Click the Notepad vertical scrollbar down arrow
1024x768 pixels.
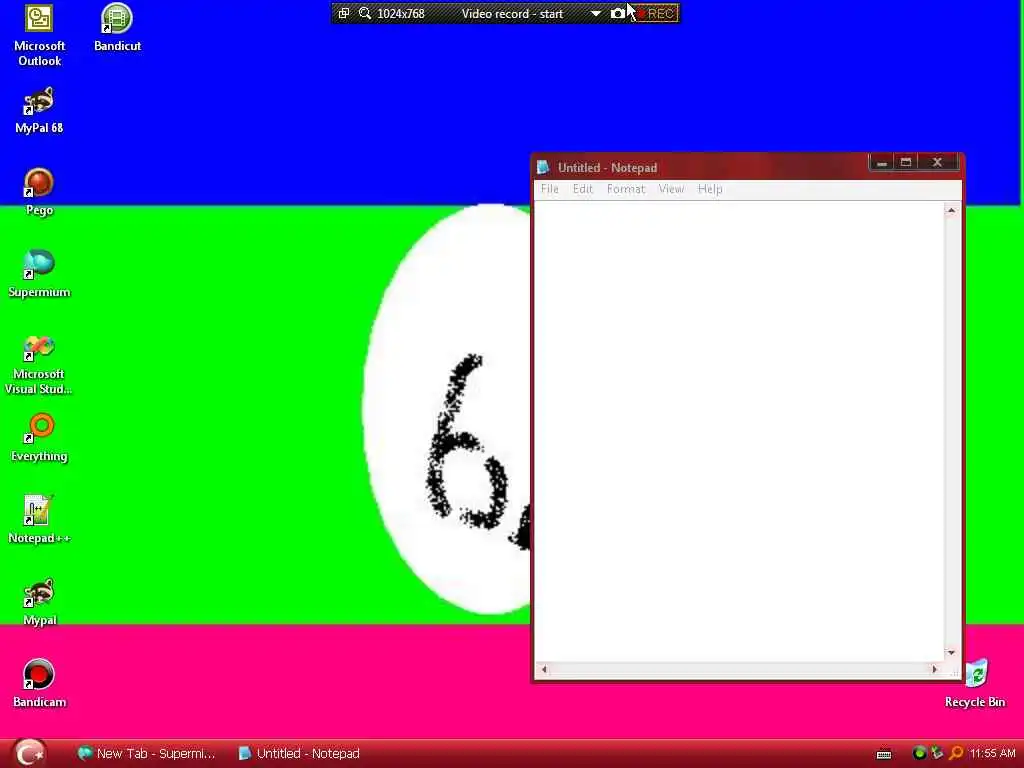point(952,652)
